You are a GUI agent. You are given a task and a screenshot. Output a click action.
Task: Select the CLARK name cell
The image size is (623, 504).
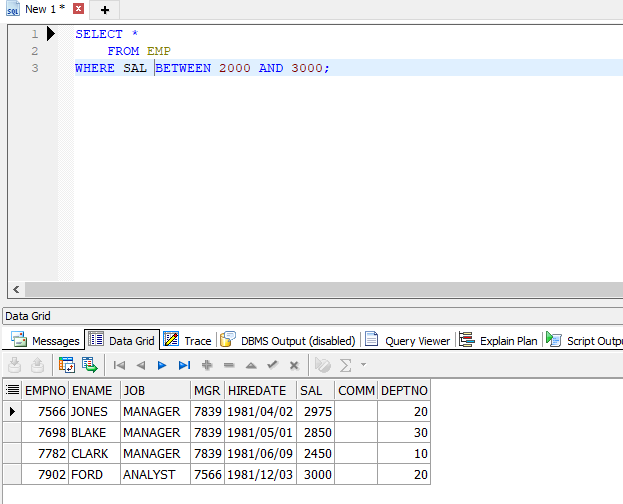pyautogui.click(x=94, y=454)
